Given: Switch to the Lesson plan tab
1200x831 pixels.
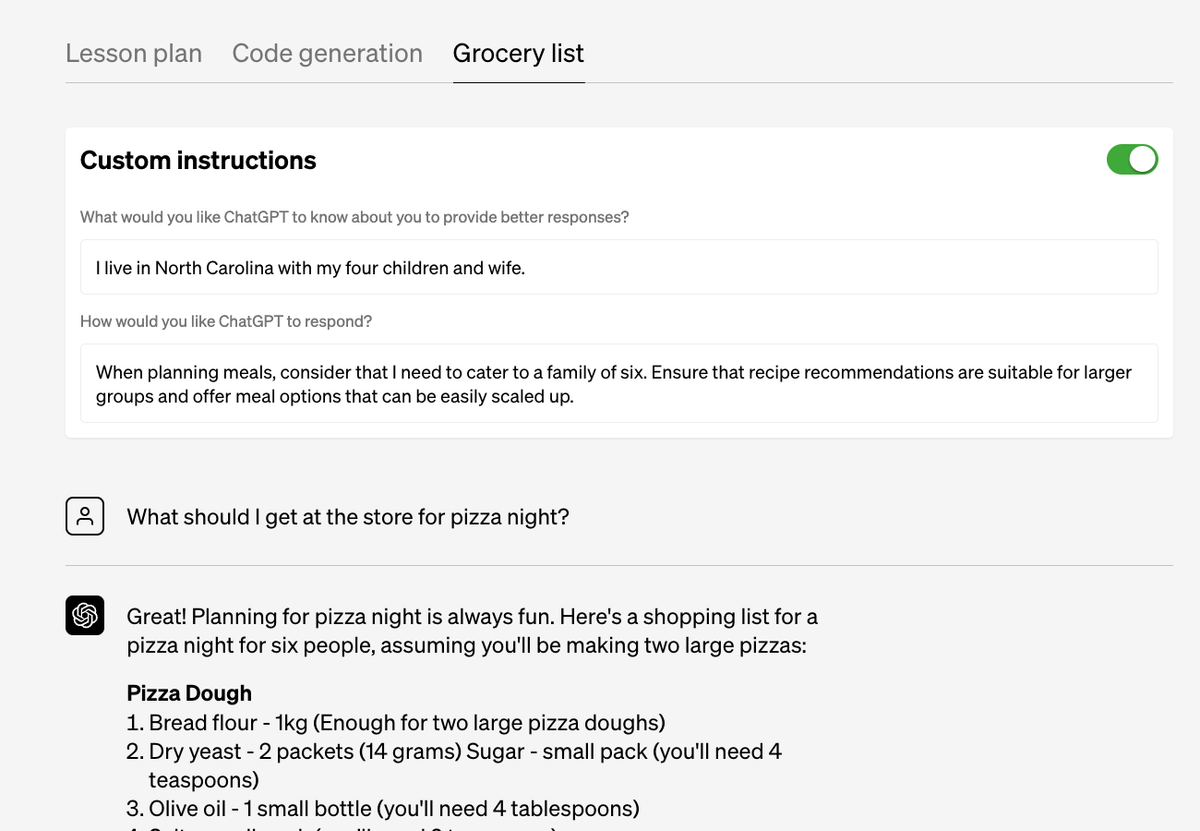Looking at the screenshot, I should coord(133,53).
